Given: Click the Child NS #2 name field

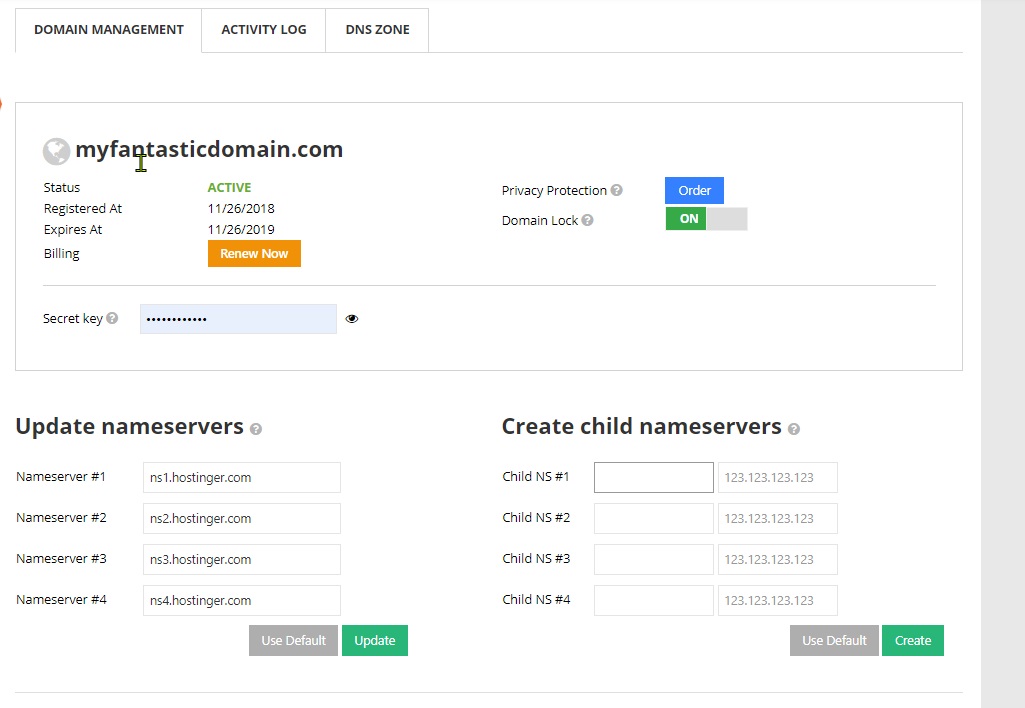Looking at the screenshot, I should pos(654,518).
